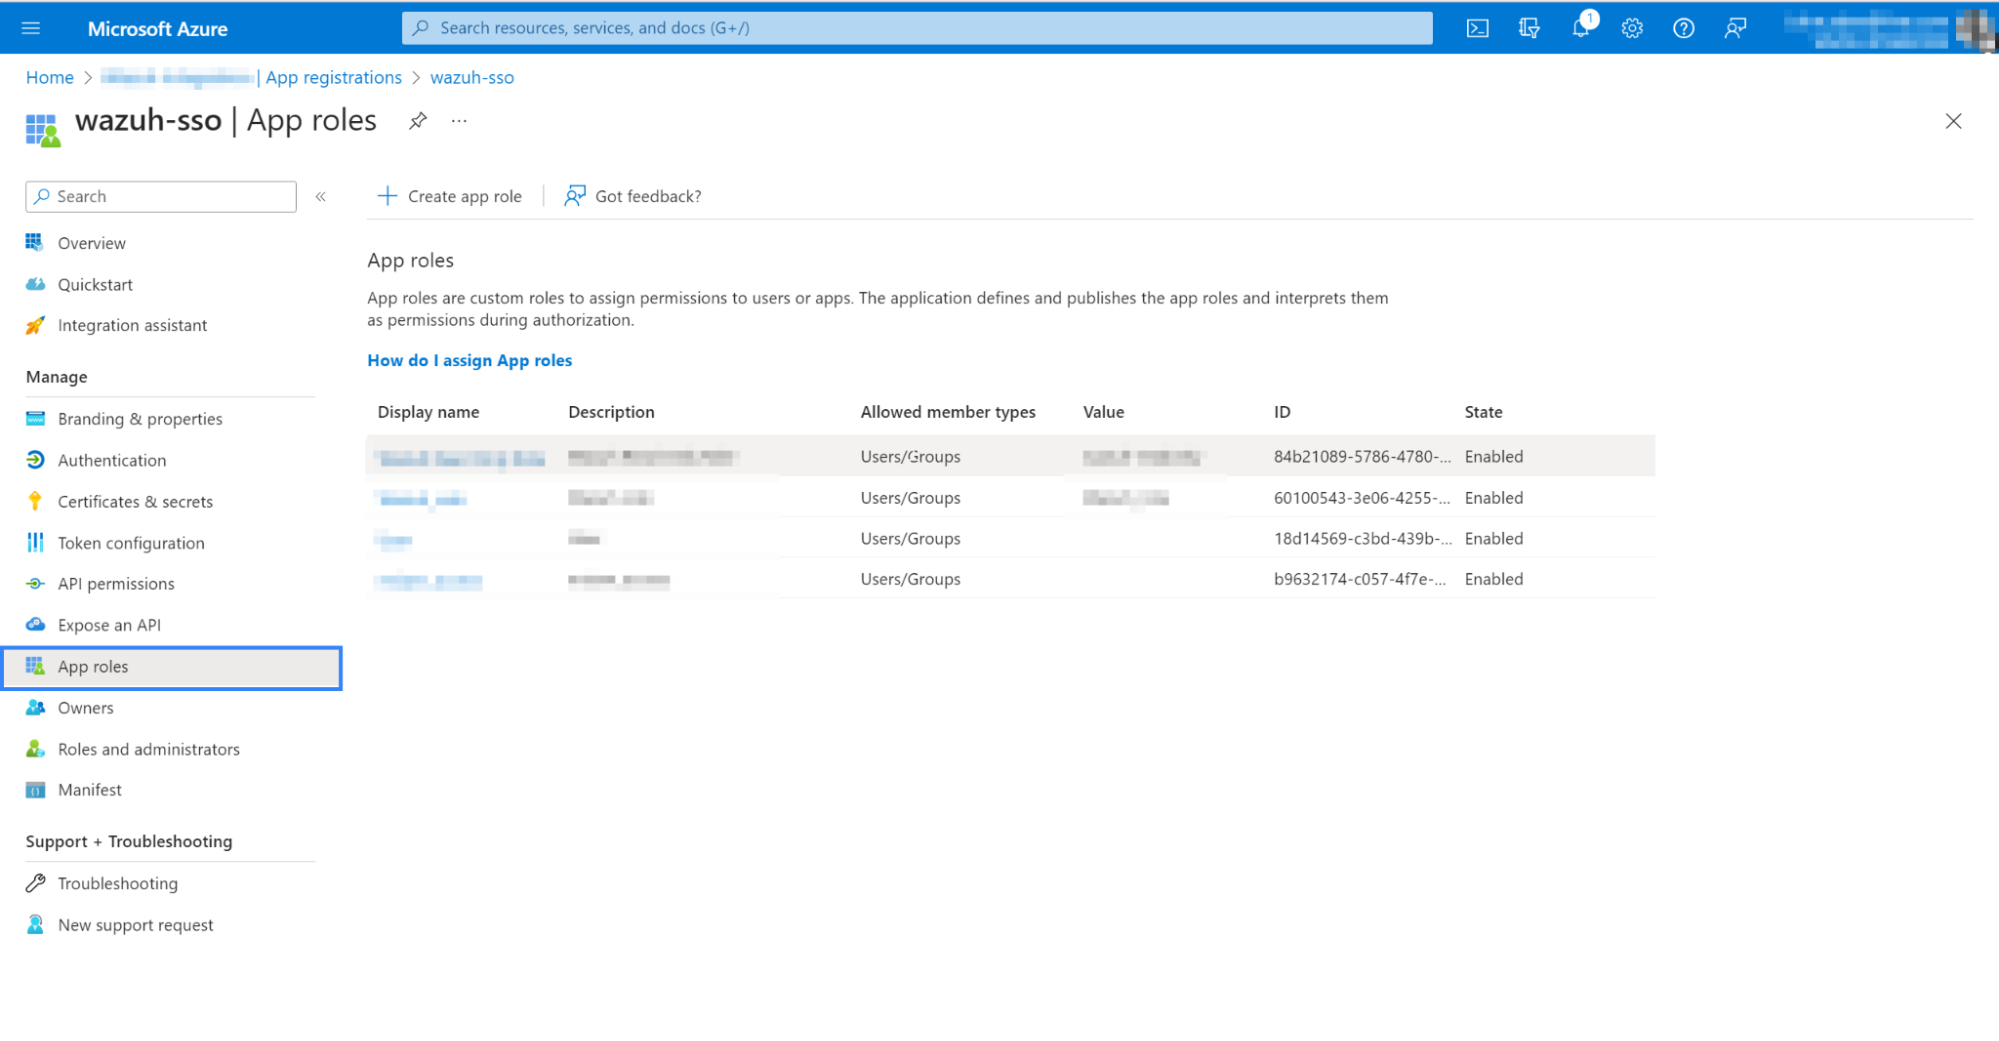
Task: Open portal settings gear
Action: click(x=1632, y=28)
